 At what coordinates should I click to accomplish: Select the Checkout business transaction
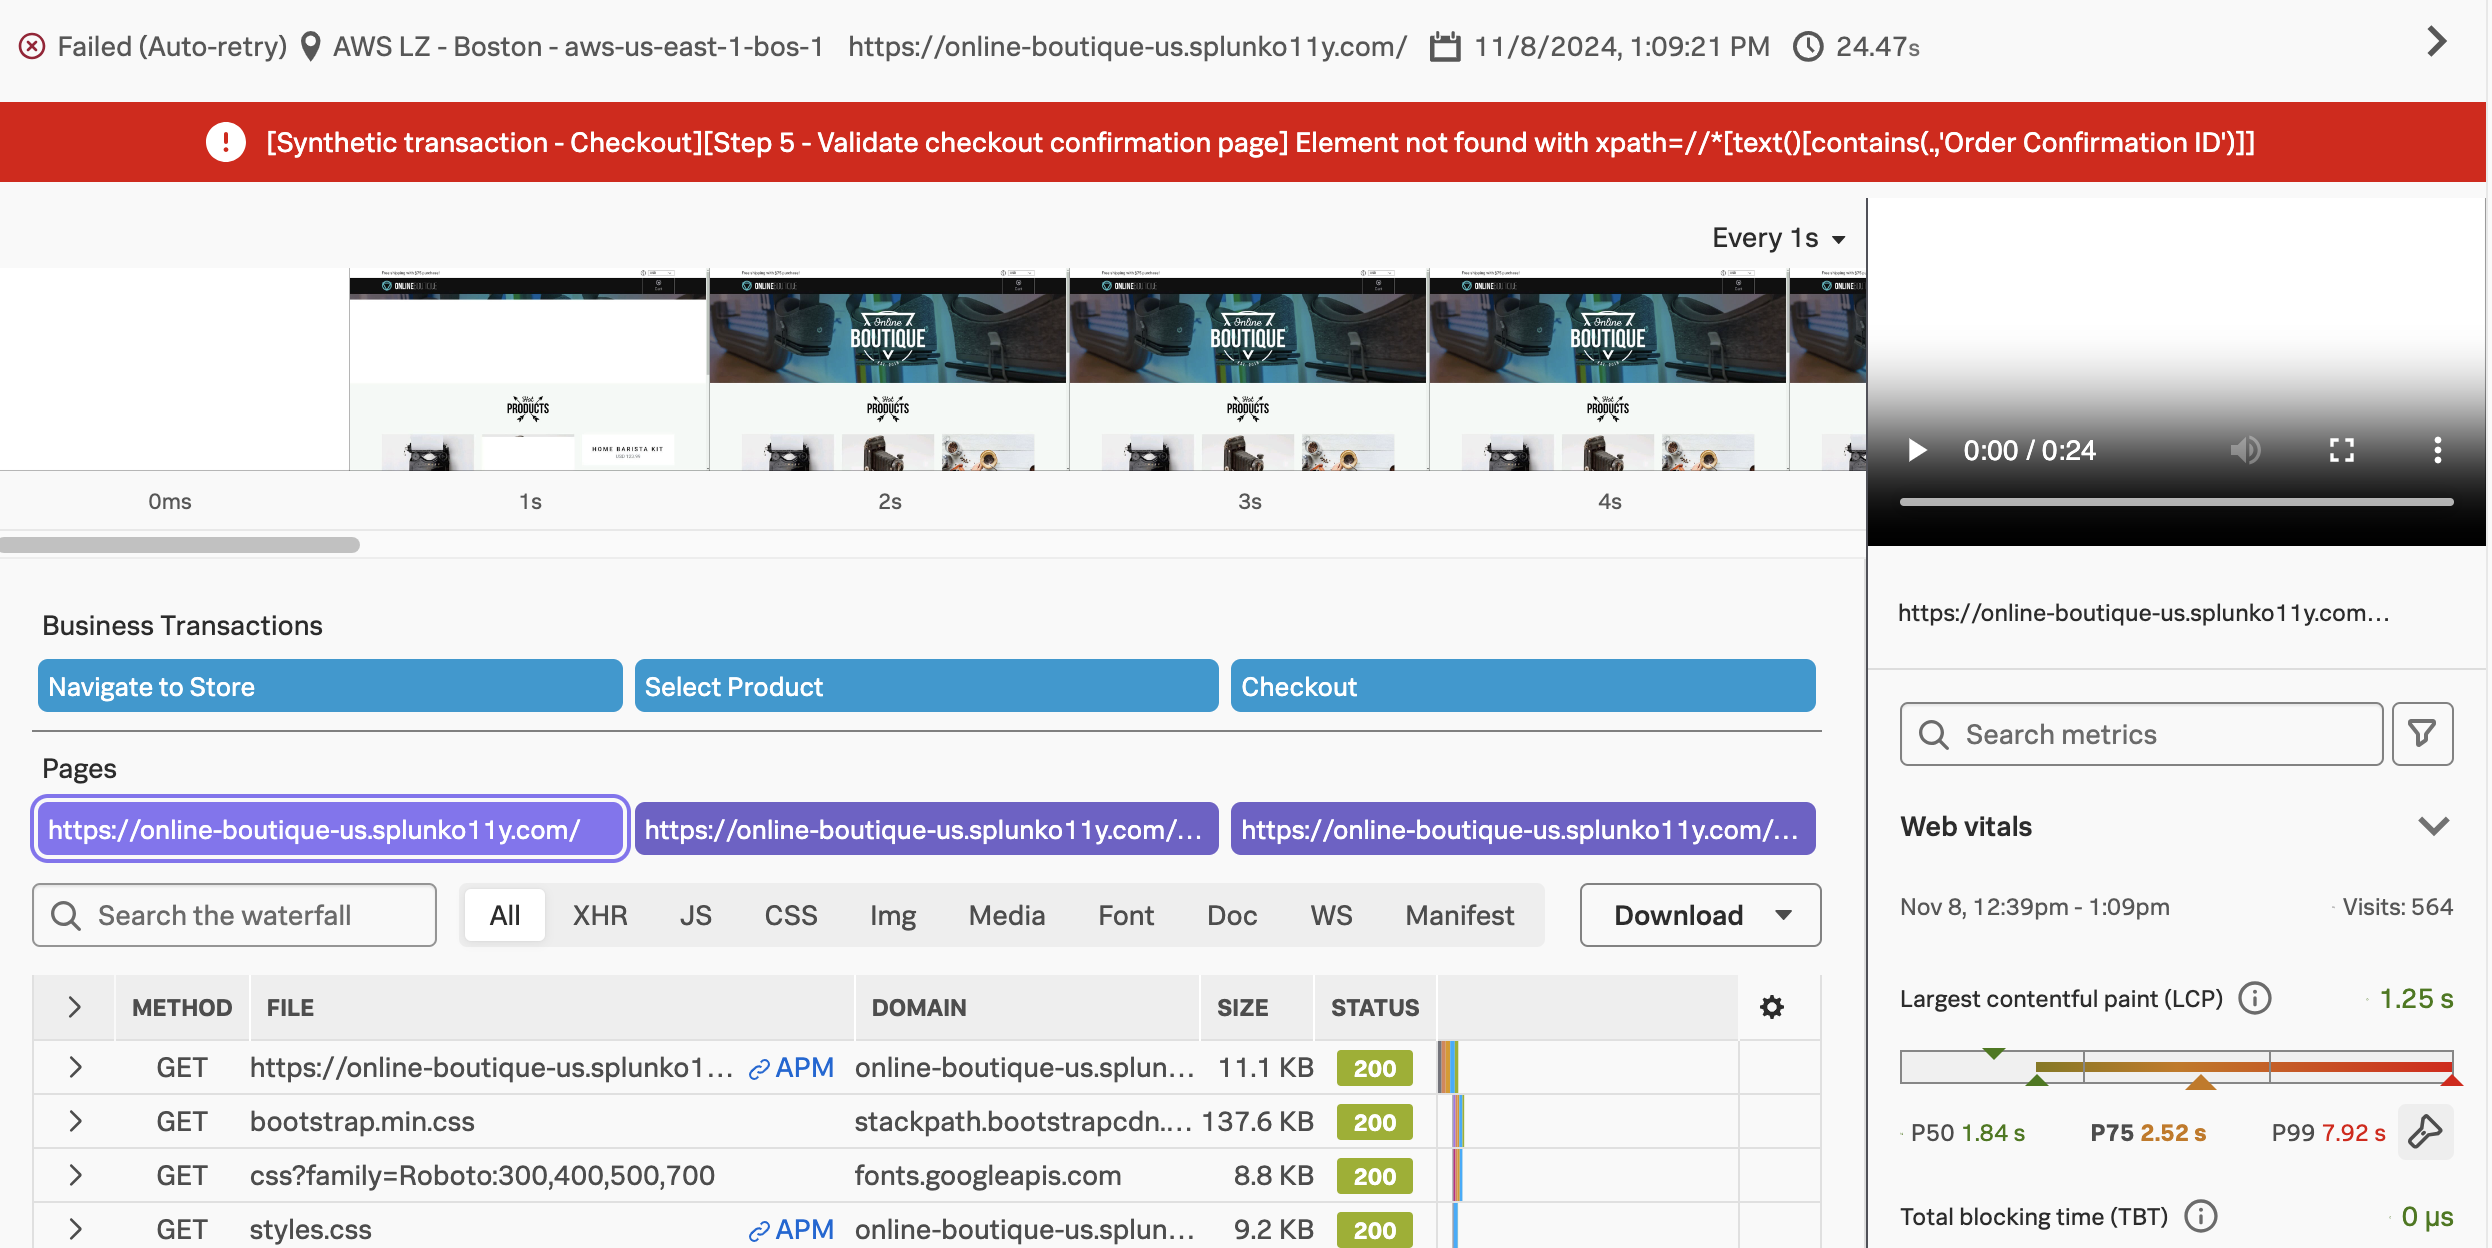click(x=1522, y=686)
